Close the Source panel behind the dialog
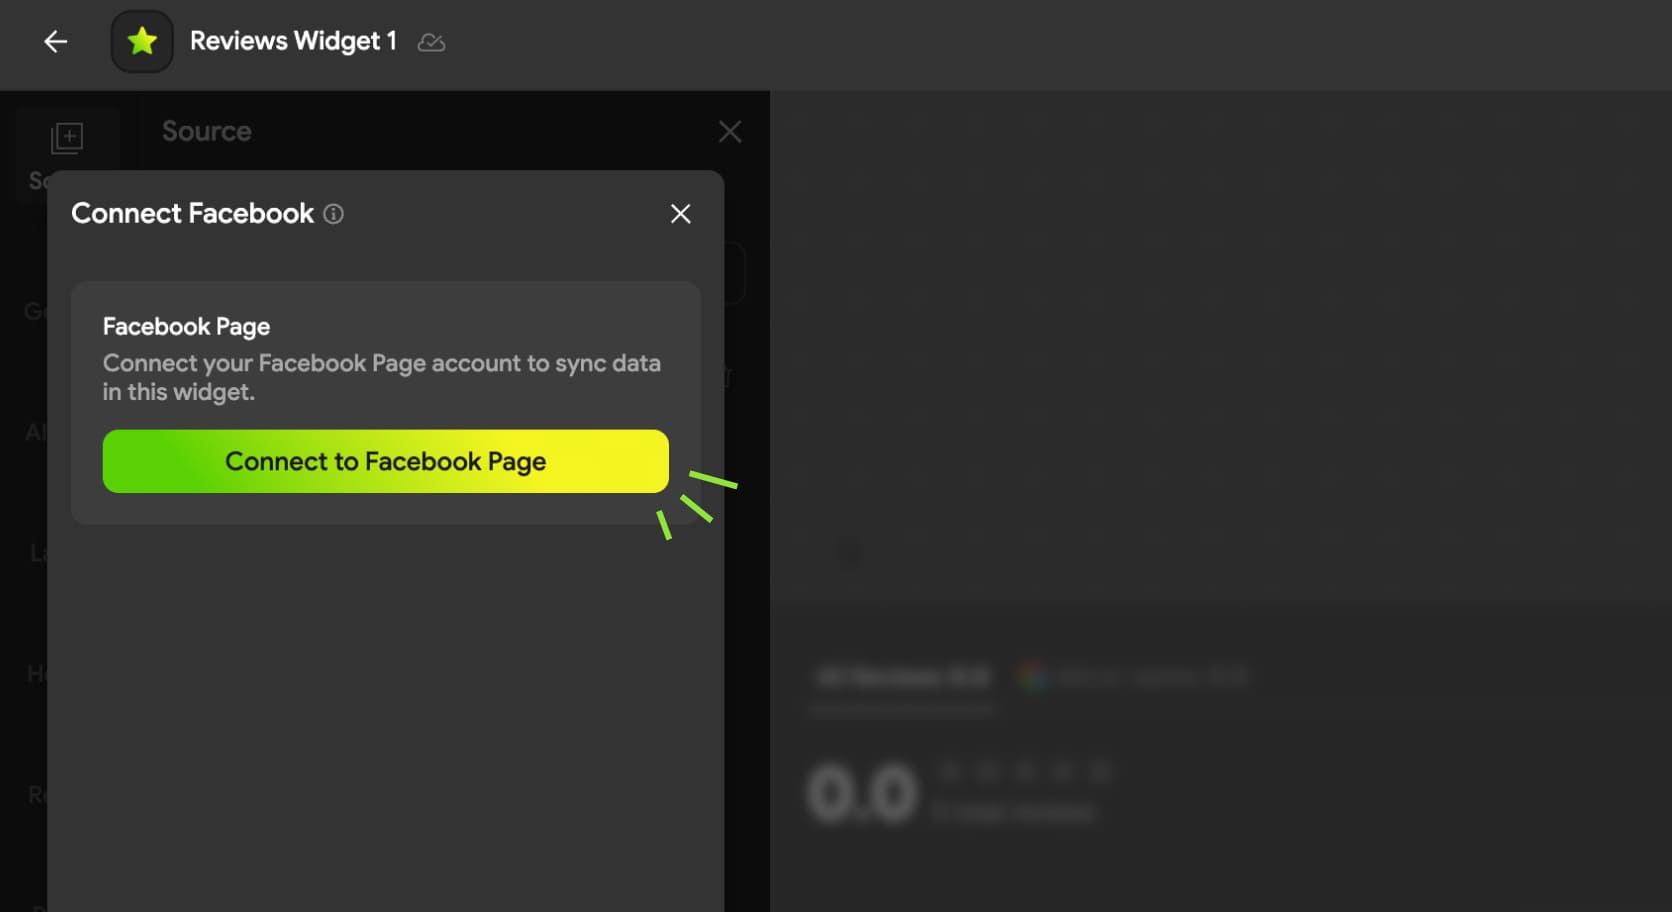1672x912 pixels. pyautogui.click(x=730, y=132)
